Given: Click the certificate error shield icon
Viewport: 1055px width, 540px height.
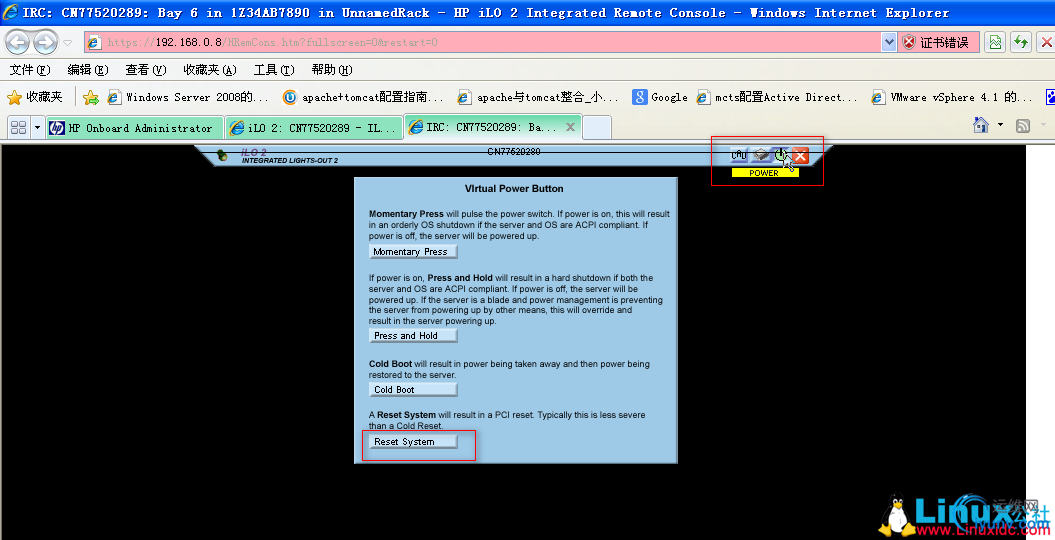Looking at the screenshot, I should (909, 42).
